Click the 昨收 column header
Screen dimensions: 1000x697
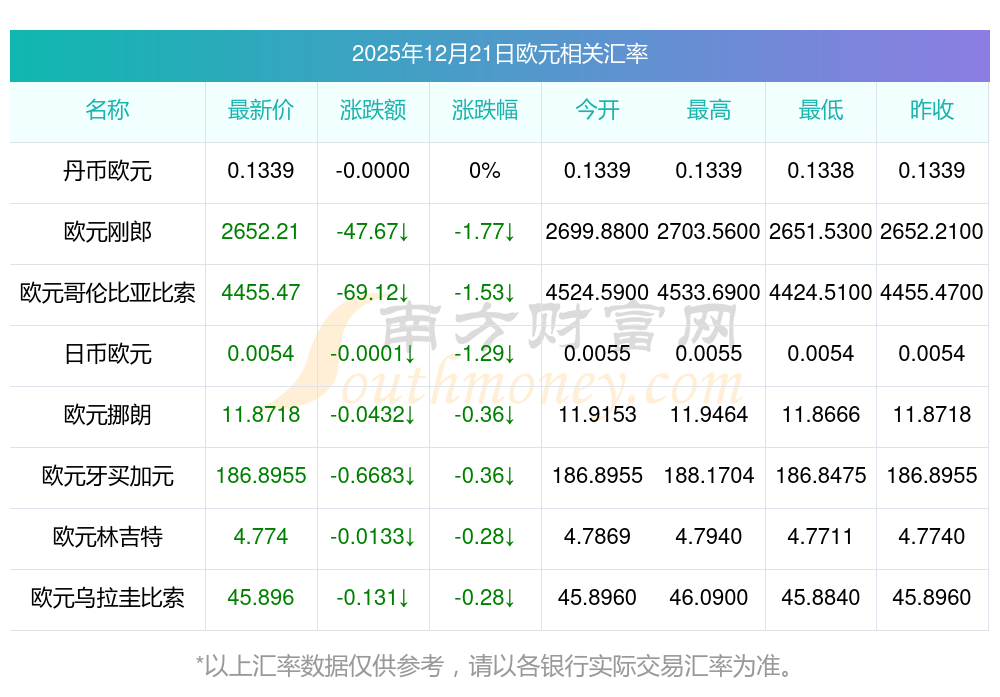[931, 110]
